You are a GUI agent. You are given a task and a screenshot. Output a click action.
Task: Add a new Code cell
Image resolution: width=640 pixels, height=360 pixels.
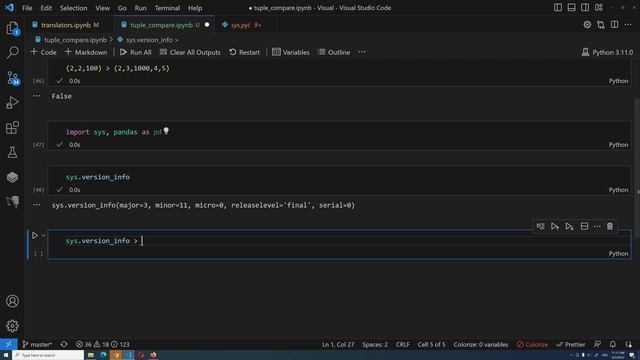click(x=44, y=52)
